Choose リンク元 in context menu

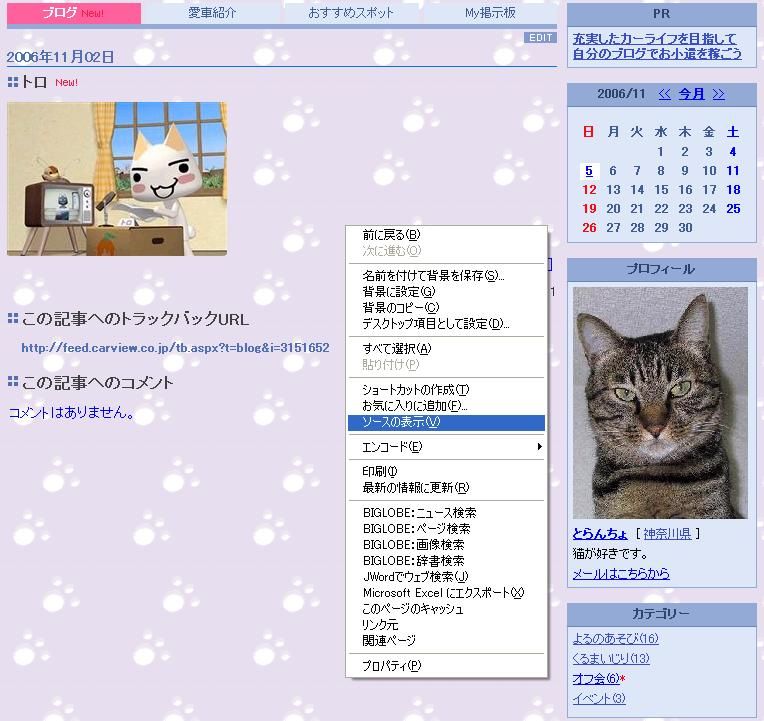[x=446, y=625]
